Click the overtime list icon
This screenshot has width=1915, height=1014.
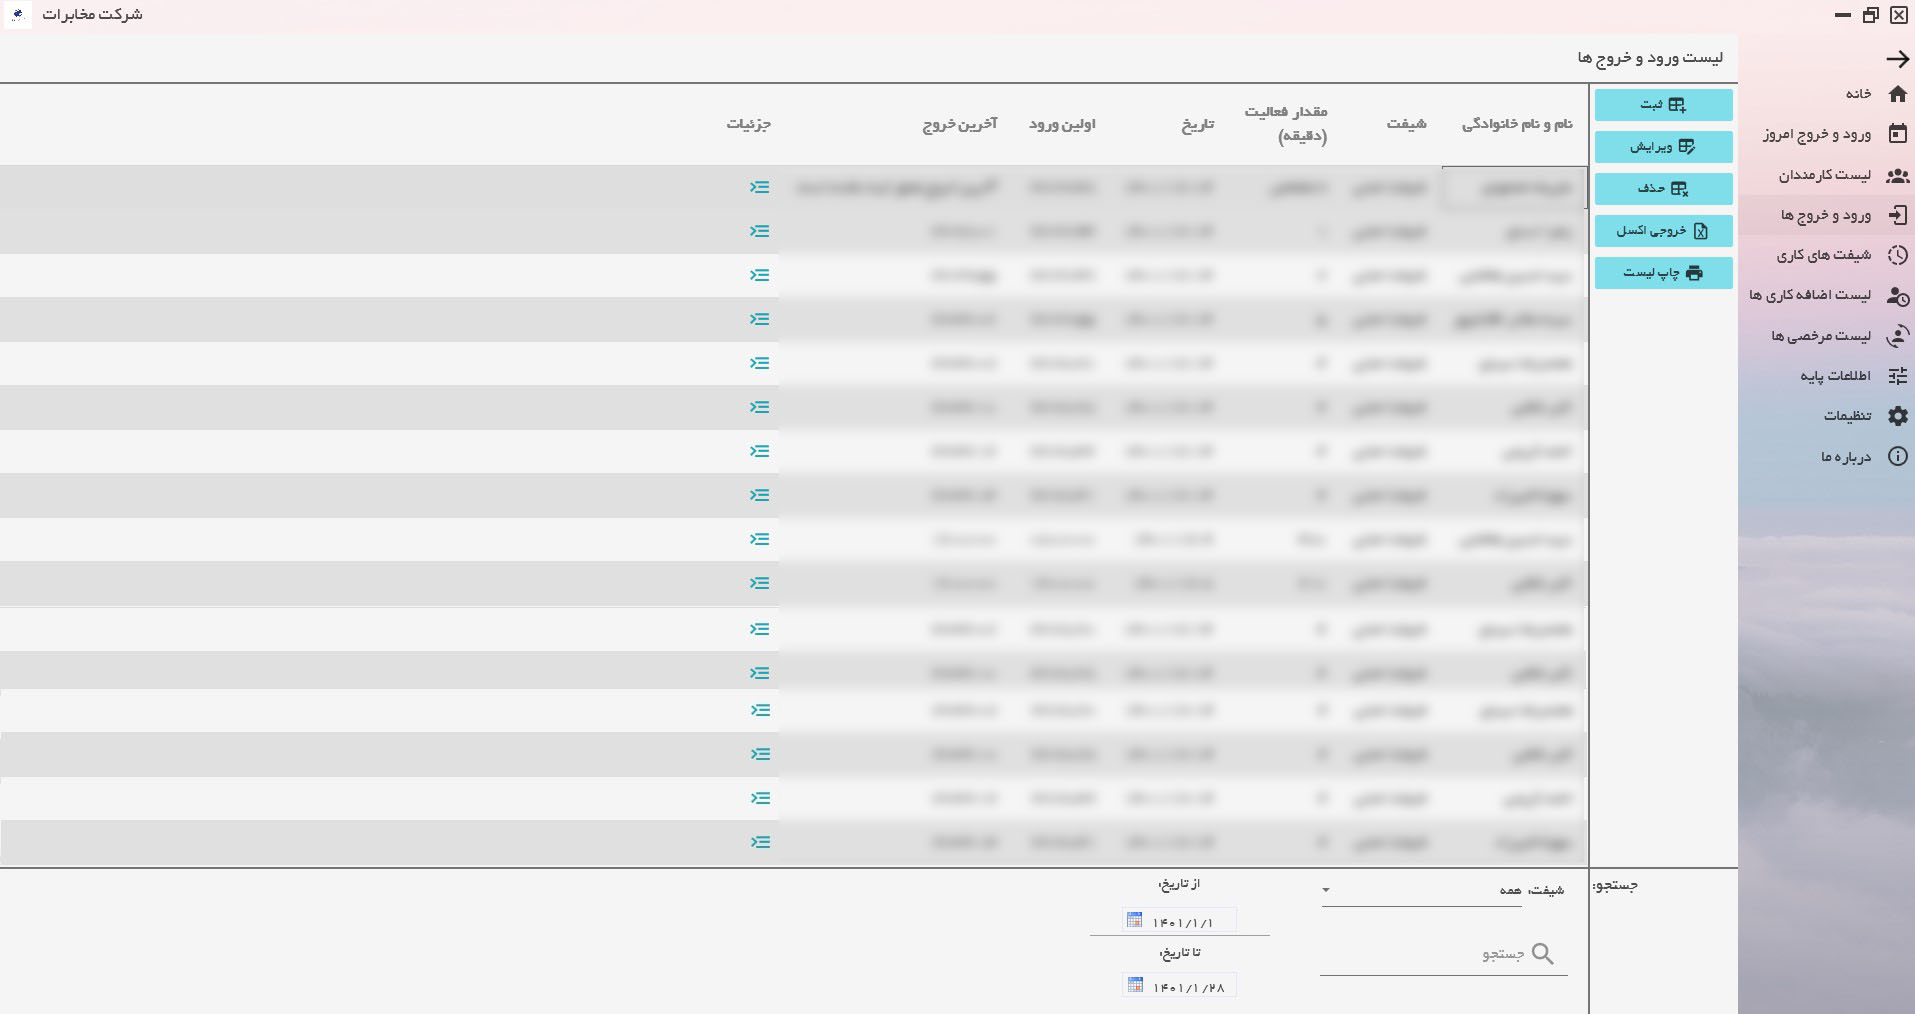pos(1897,295)
